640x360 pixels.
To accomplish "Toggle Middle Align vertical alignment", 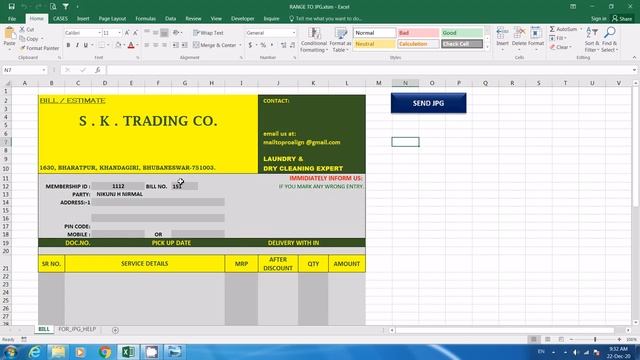I will pyautogui.click(x=156, y=33).
